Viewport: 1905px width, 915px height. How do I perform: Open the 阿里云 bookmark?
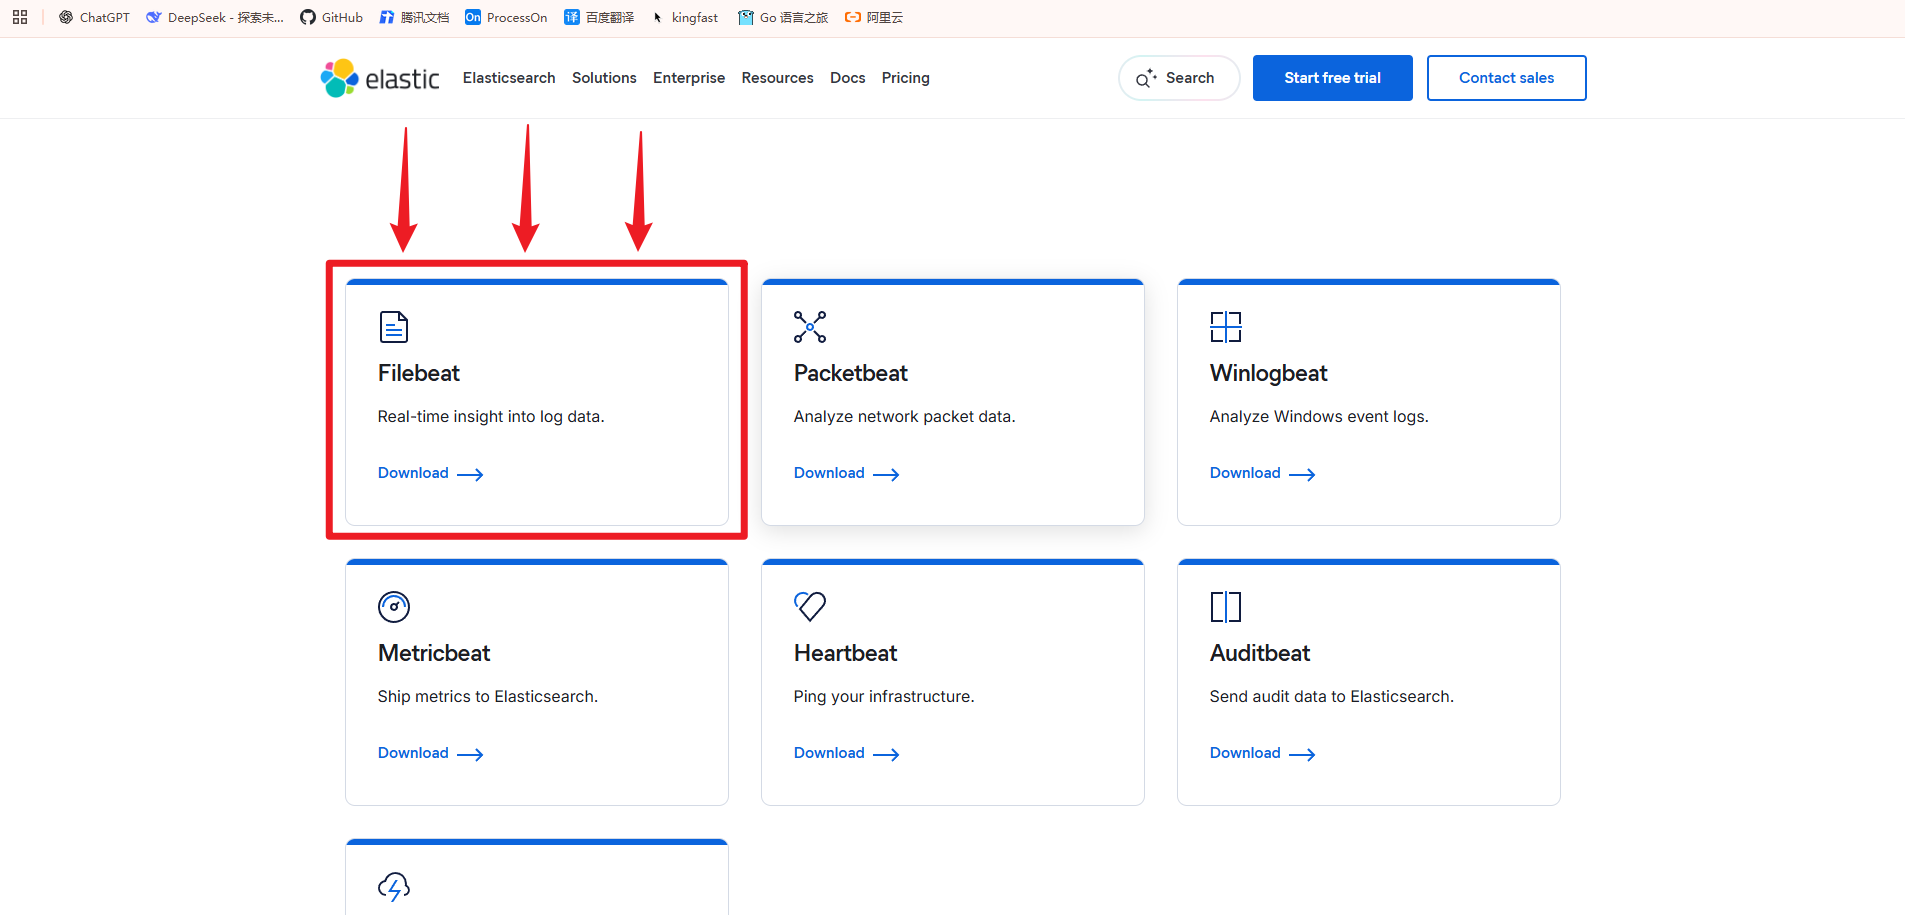pos(874,17)
